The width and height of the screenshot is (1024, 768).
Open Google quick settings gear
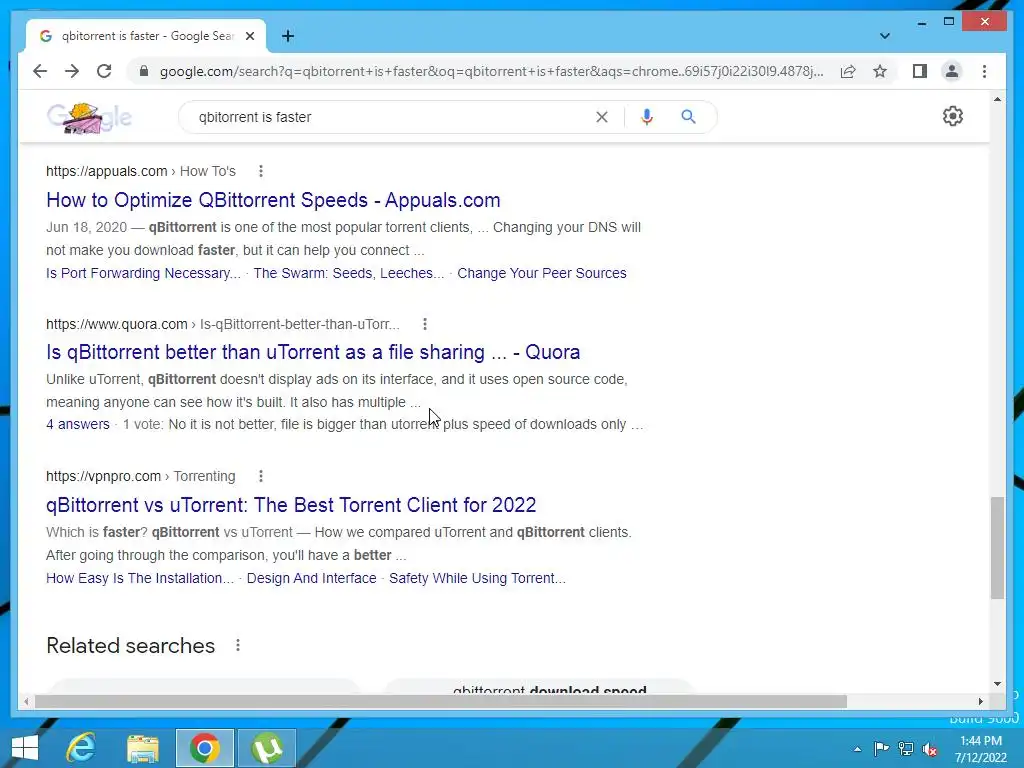click(x=953, y=116)
